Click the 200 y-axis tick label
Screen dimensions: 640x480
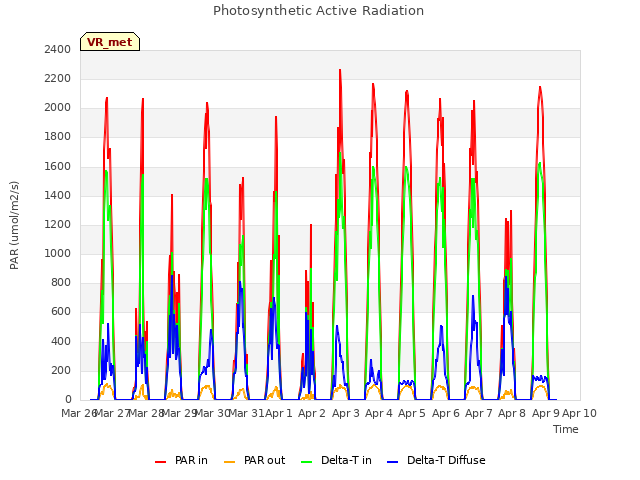pyautogui.click(x=61, y=371)
